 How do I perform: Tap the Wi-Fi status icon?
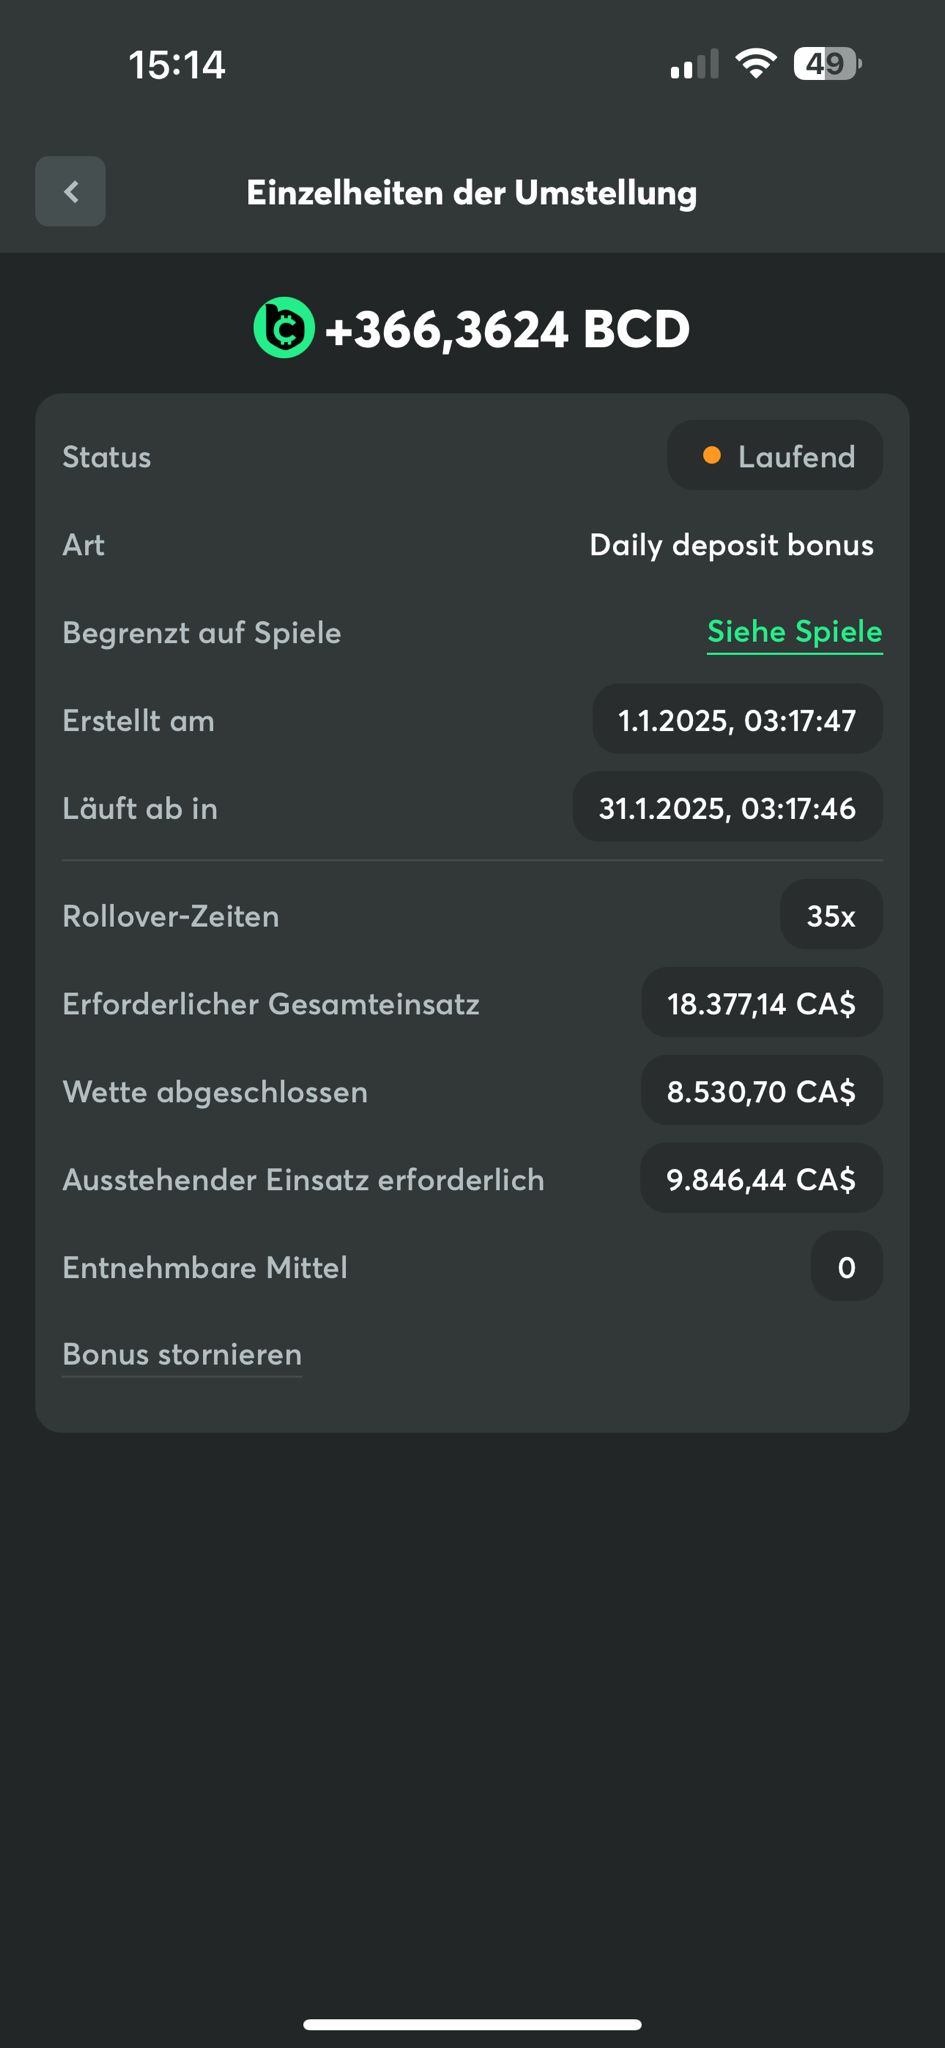(756, 64)
